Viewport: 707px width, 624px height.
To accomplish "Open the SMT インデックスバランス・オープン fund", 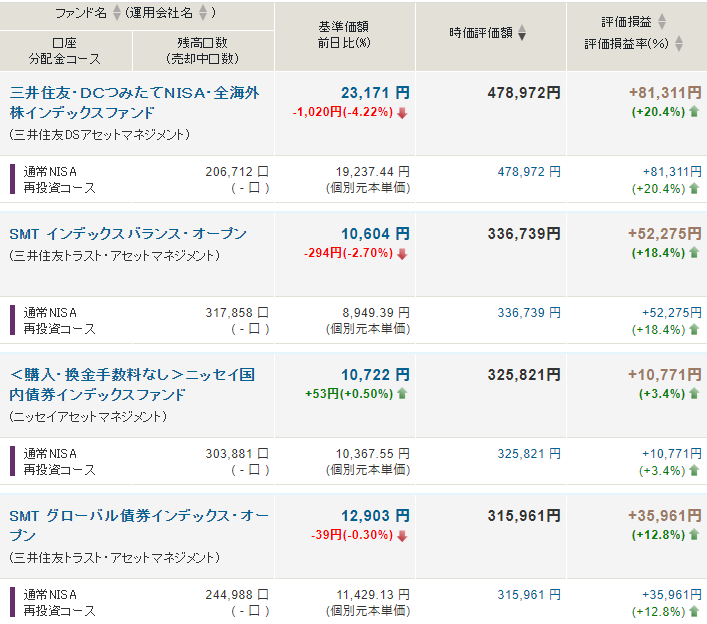I will [127, 234].
